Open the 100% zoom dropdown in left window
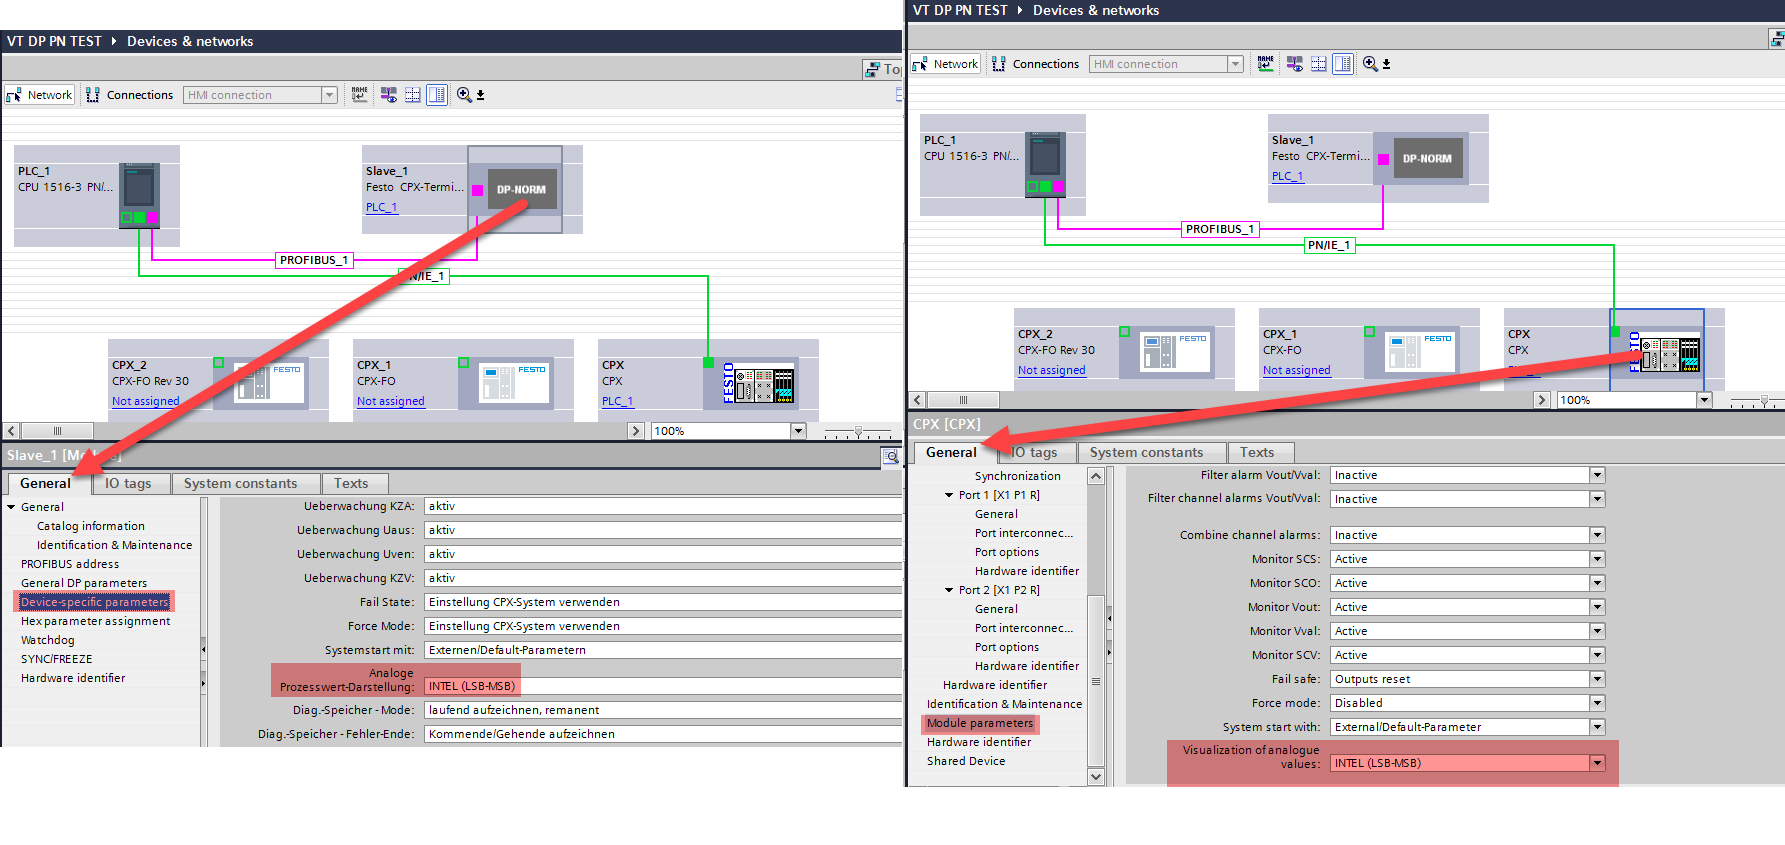The width and height of the screenshot is (1785, 845). [798, 431]
